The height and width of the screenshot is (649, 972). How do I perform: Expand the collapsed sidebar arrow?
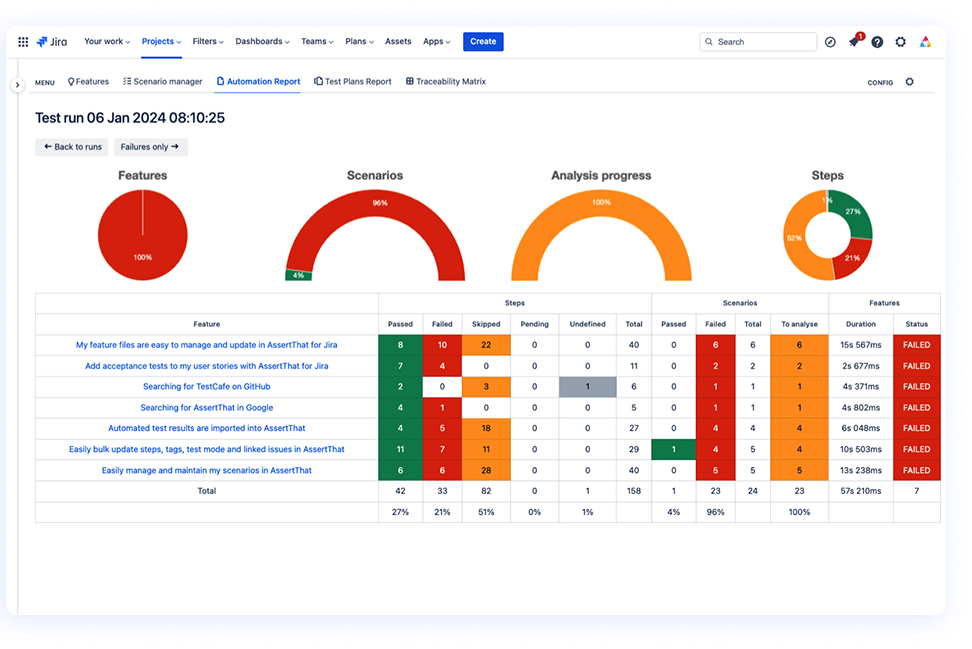pyautogui.click(x=17, y=85)
